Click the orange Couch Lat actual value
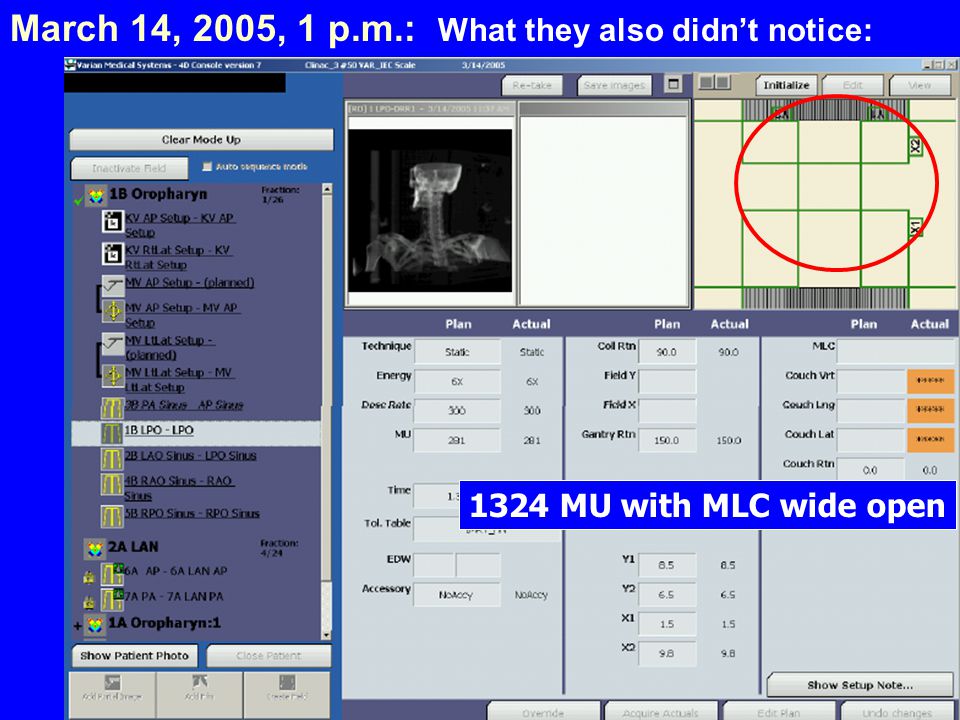960x720 pixels. 930,440
